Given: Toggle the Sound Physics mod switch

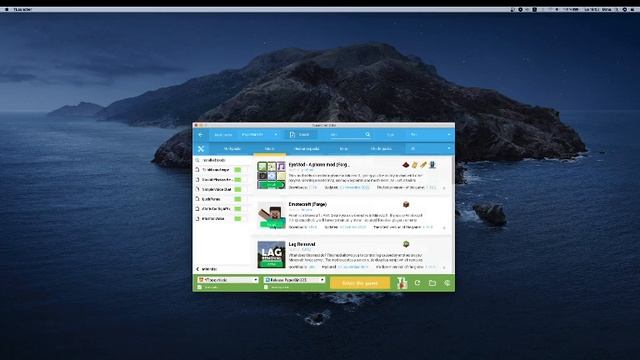Looking at the screenshot, I should (238, 180).
